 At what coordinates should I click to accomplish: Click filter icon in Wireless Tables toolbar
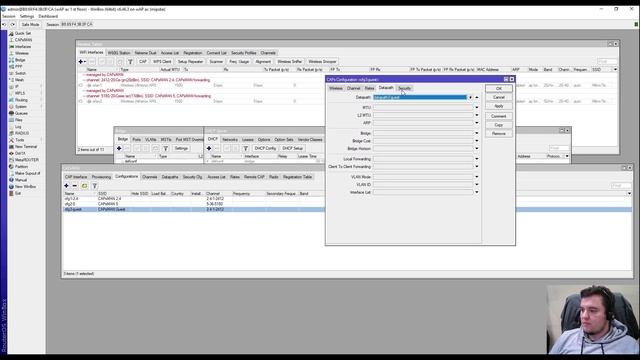point(130,62)
